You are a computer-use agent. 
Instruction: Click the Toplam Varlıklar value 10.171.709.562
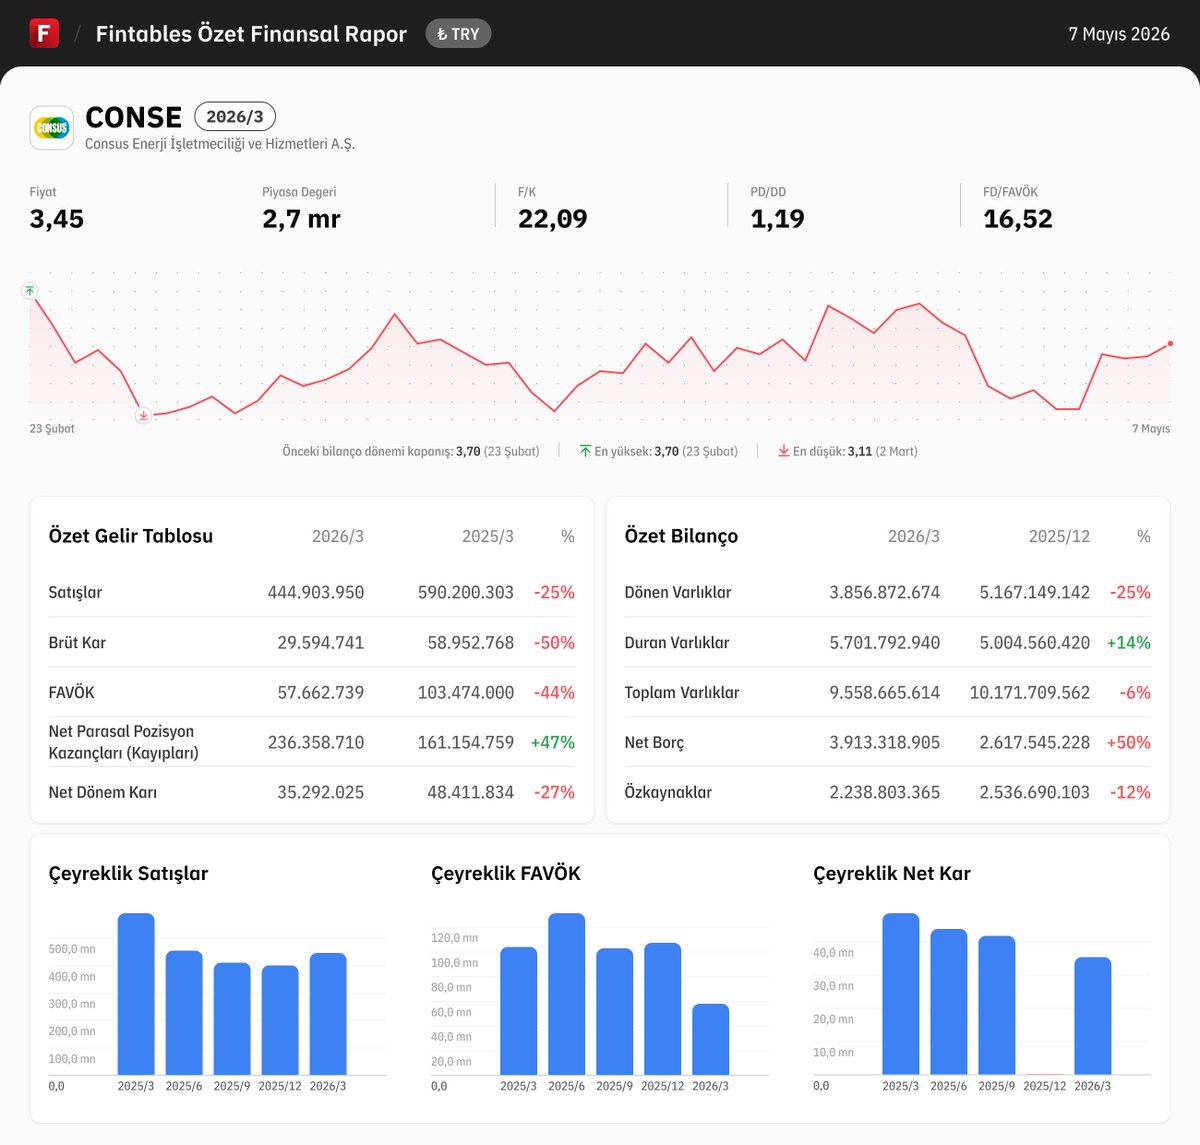1030,692
